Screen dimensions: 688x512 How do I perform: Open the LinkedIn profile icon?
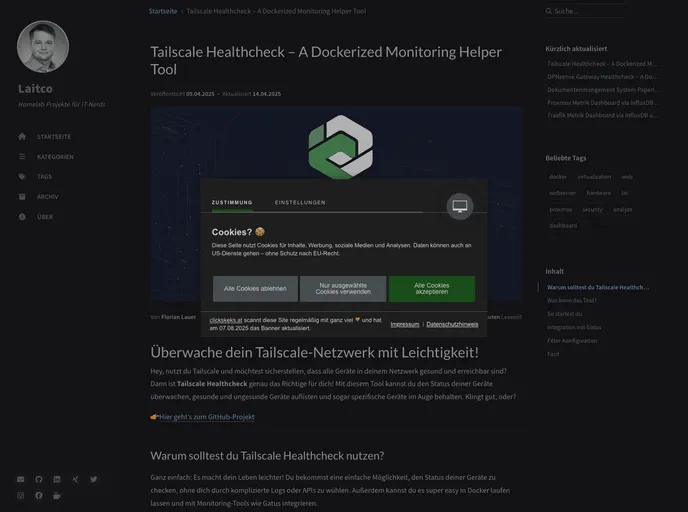coord(57,479)
